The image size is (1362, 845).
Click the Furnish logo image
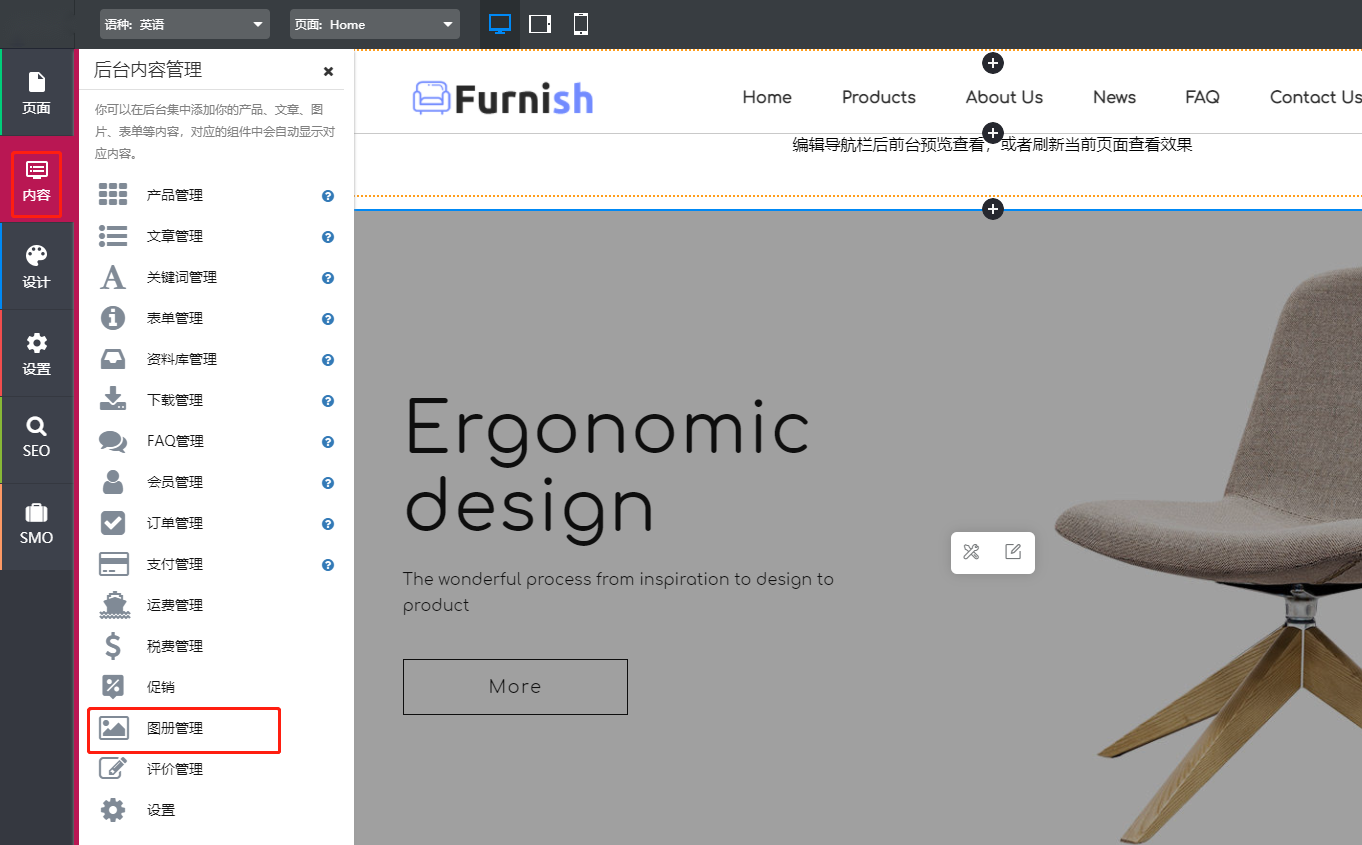pos(503,98)
